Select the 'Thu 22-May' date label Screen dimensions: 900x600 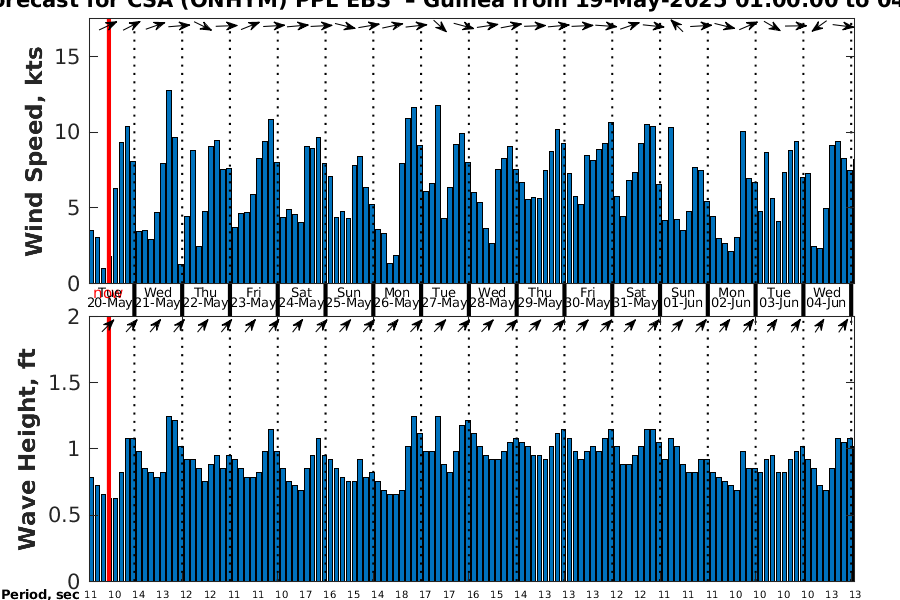pos(205,298)
